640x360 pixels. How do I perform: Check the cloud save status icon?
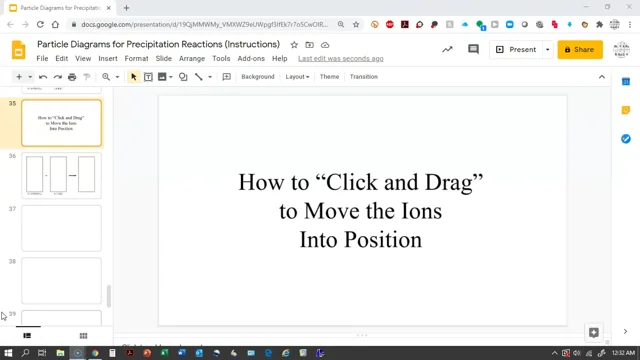pos(325,45)
